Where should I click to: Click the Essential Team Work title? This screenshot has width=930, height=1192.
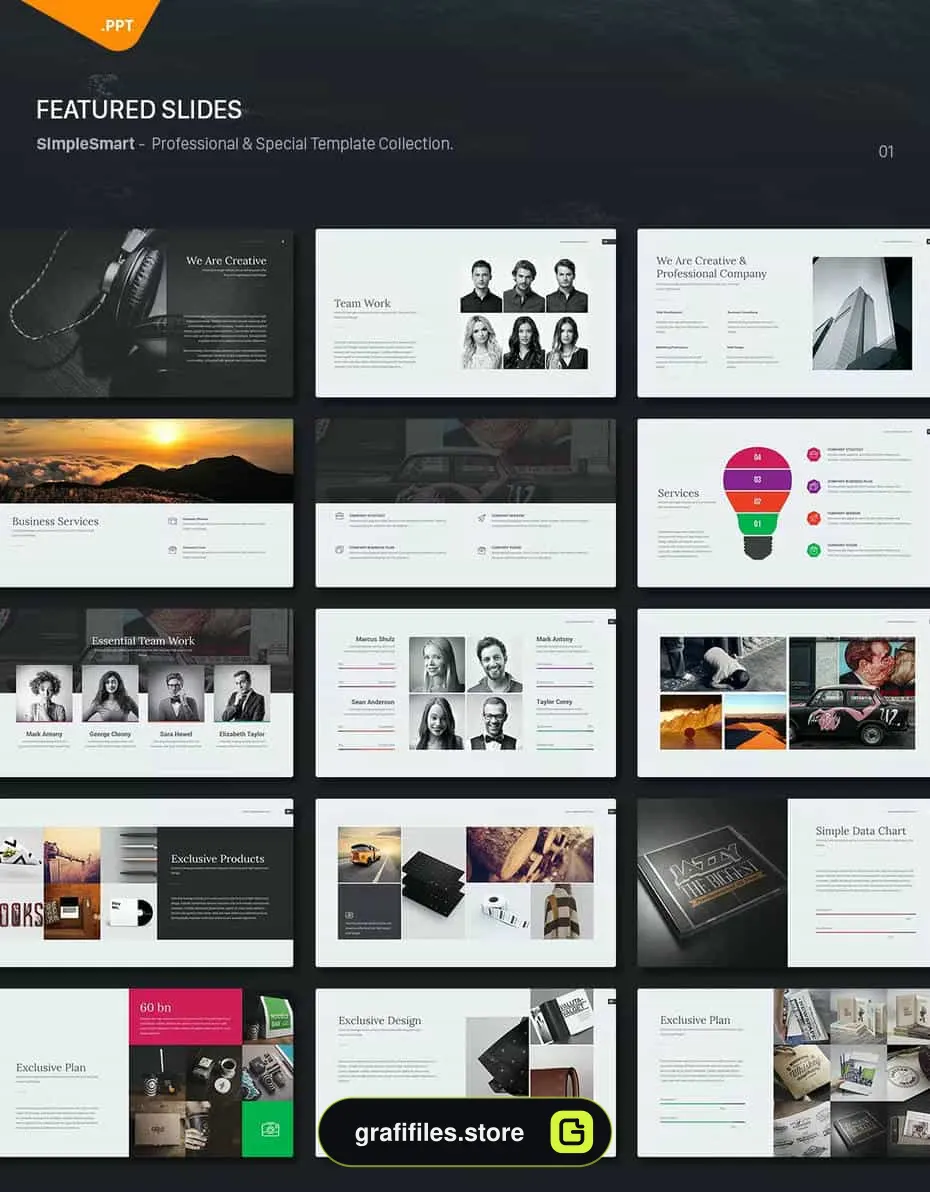(143, 641)
